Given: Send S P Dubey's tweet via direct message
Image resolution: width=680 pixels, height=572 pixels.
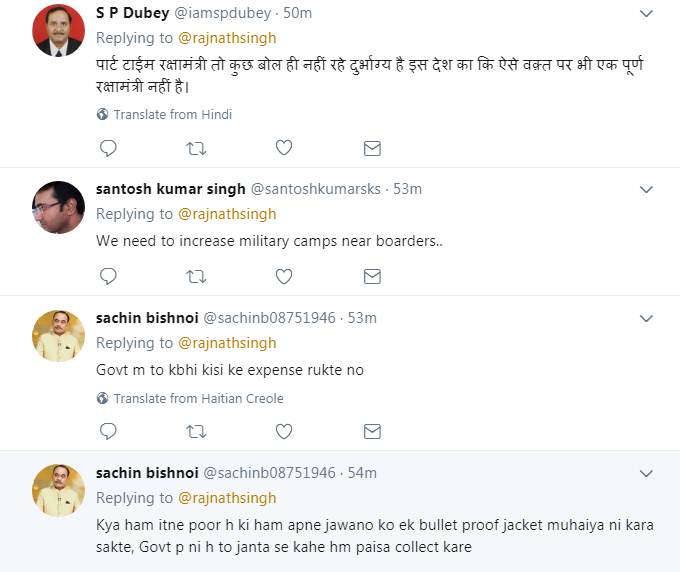Looking at the screenshot, I should tap(372, 148).
